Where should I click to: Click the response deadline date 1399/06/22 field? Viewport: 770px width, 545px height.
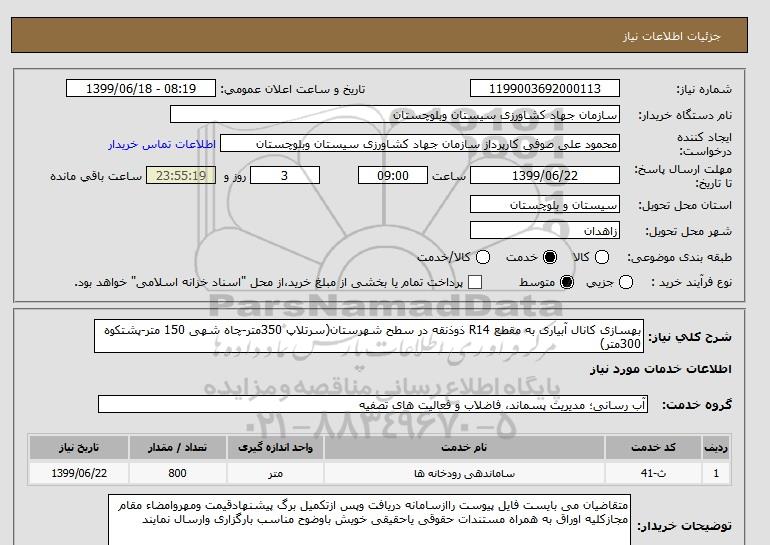coord(545,175)
